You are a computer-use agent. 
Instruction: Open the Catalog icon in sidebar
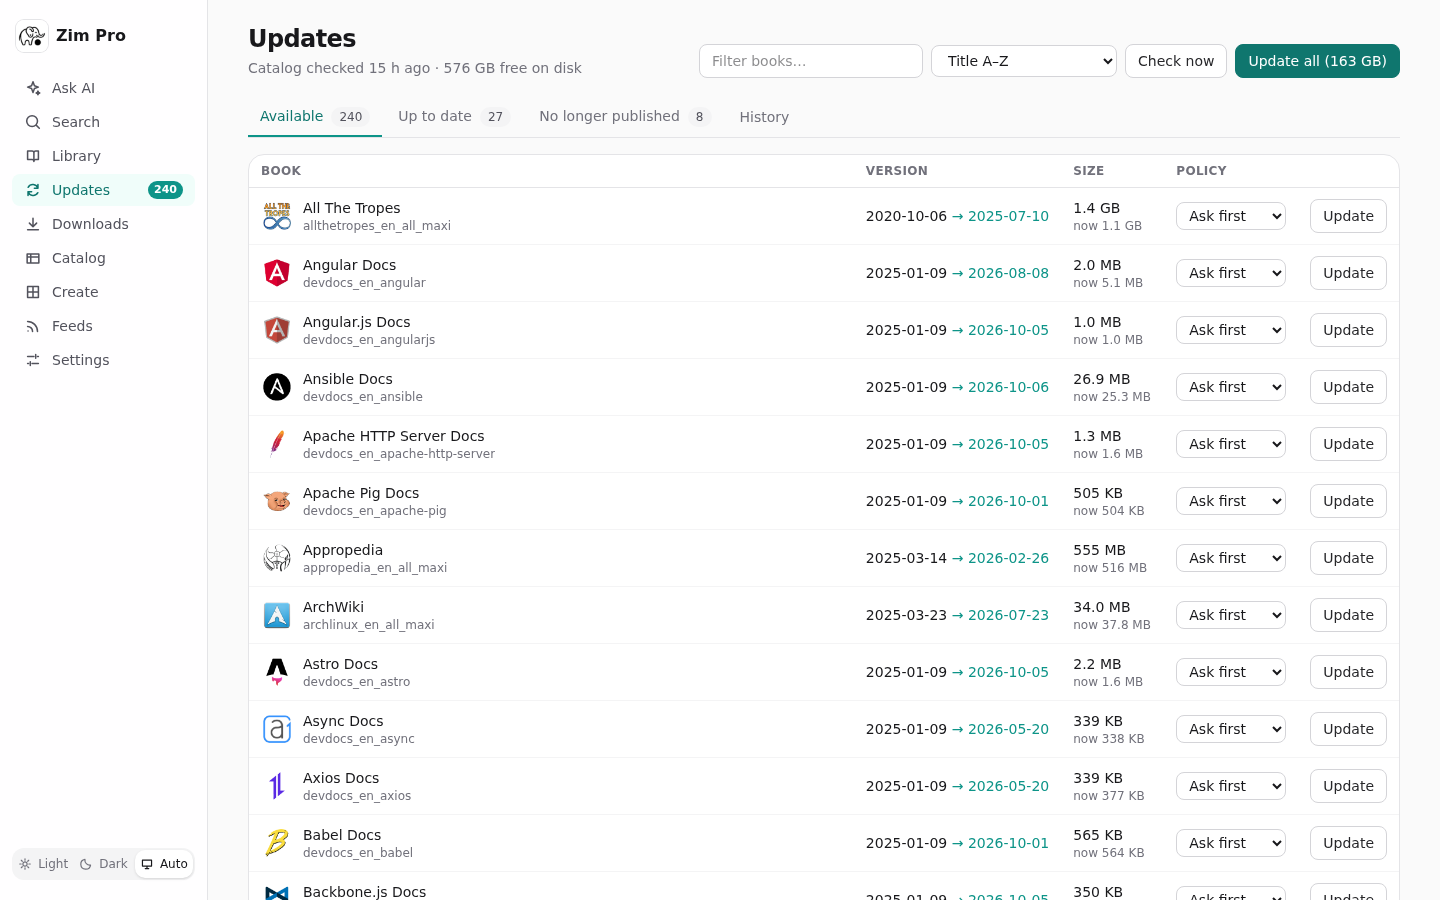pyautogui.click(x=33, y=258)
